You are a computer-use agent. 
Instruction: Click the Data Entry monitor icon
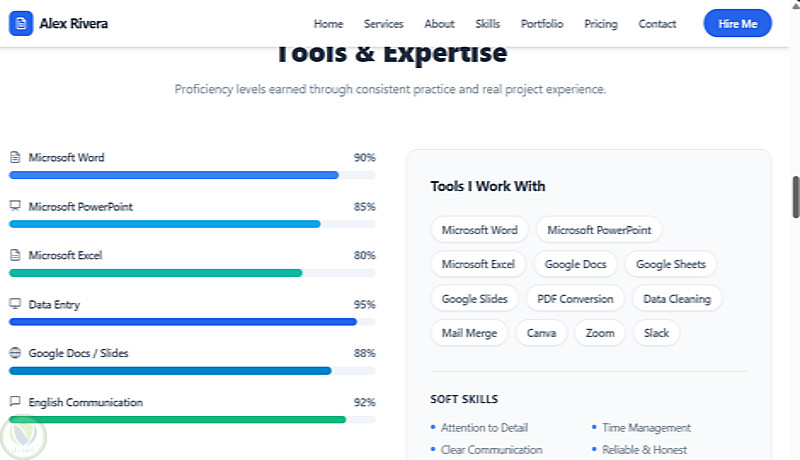tap(15, 304)
